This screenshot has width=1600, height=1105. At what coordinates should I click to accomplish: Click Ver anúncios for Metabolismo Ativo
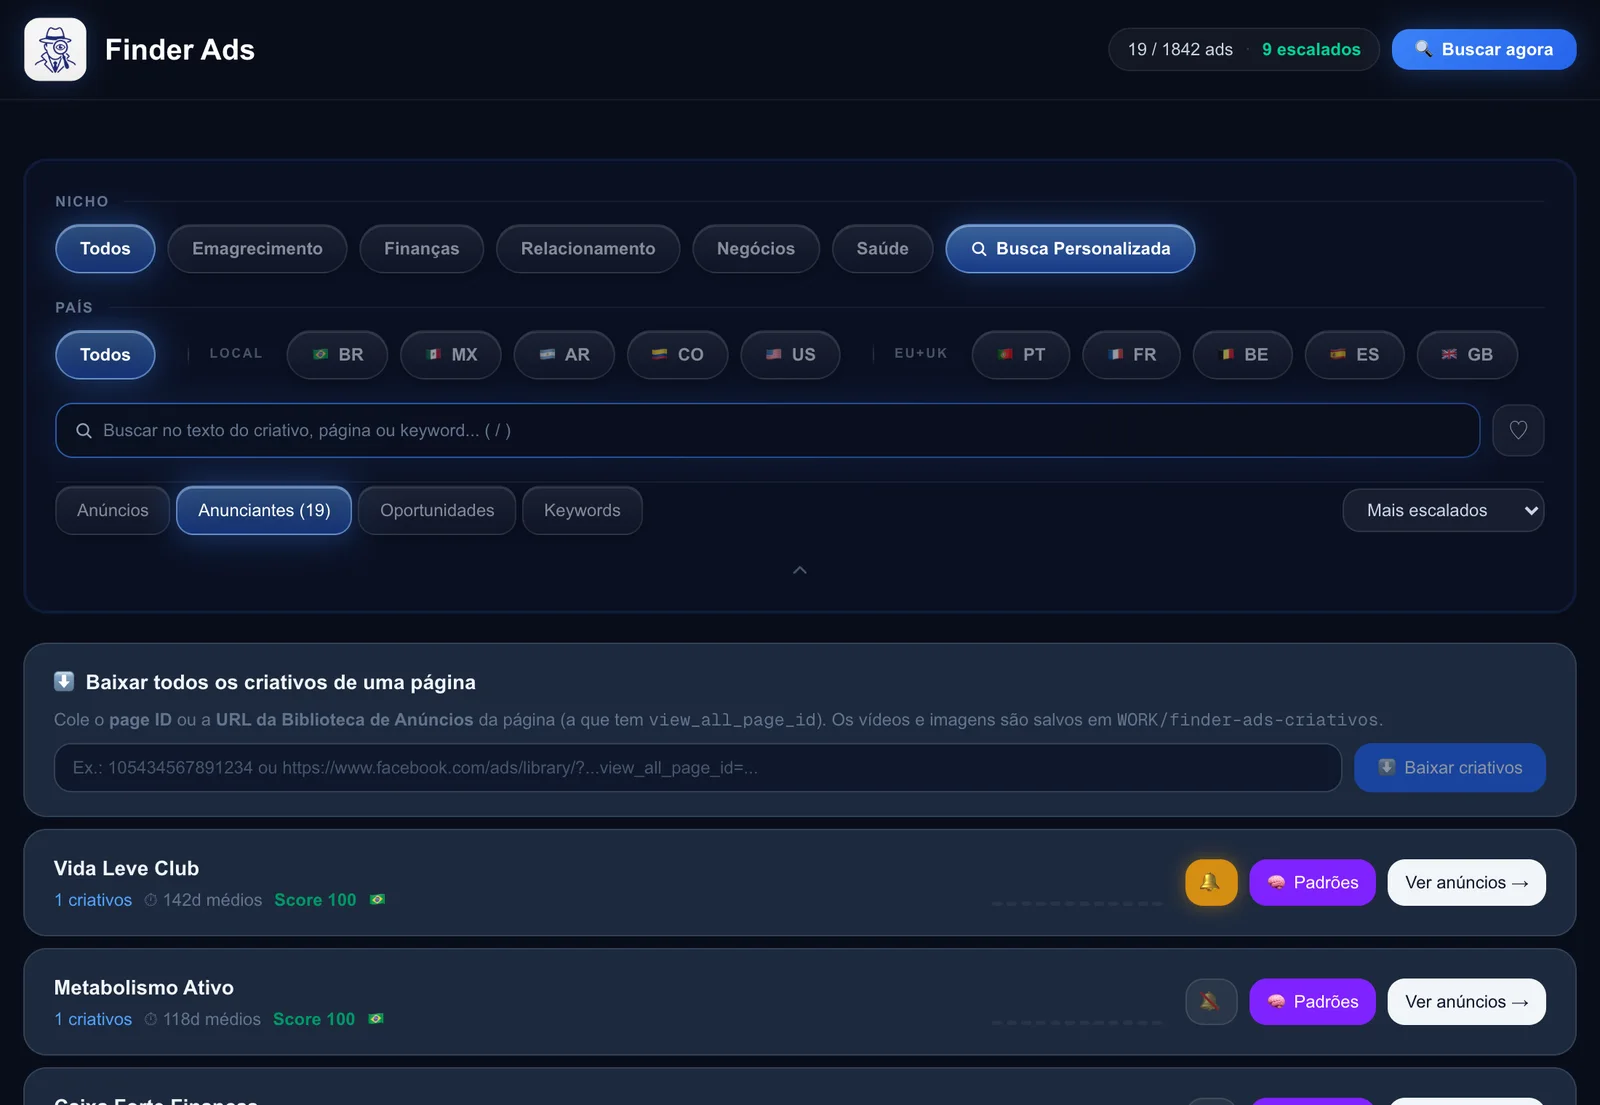tap(1466, 1001)
